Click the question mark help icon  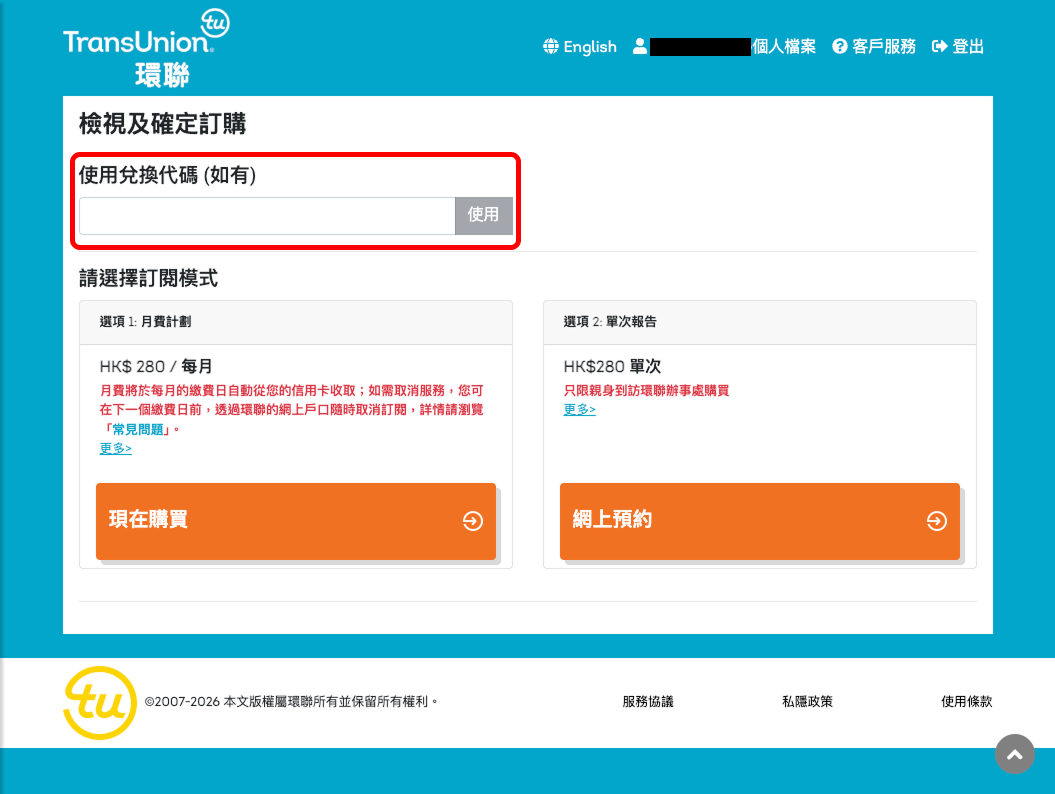[840, 46]
